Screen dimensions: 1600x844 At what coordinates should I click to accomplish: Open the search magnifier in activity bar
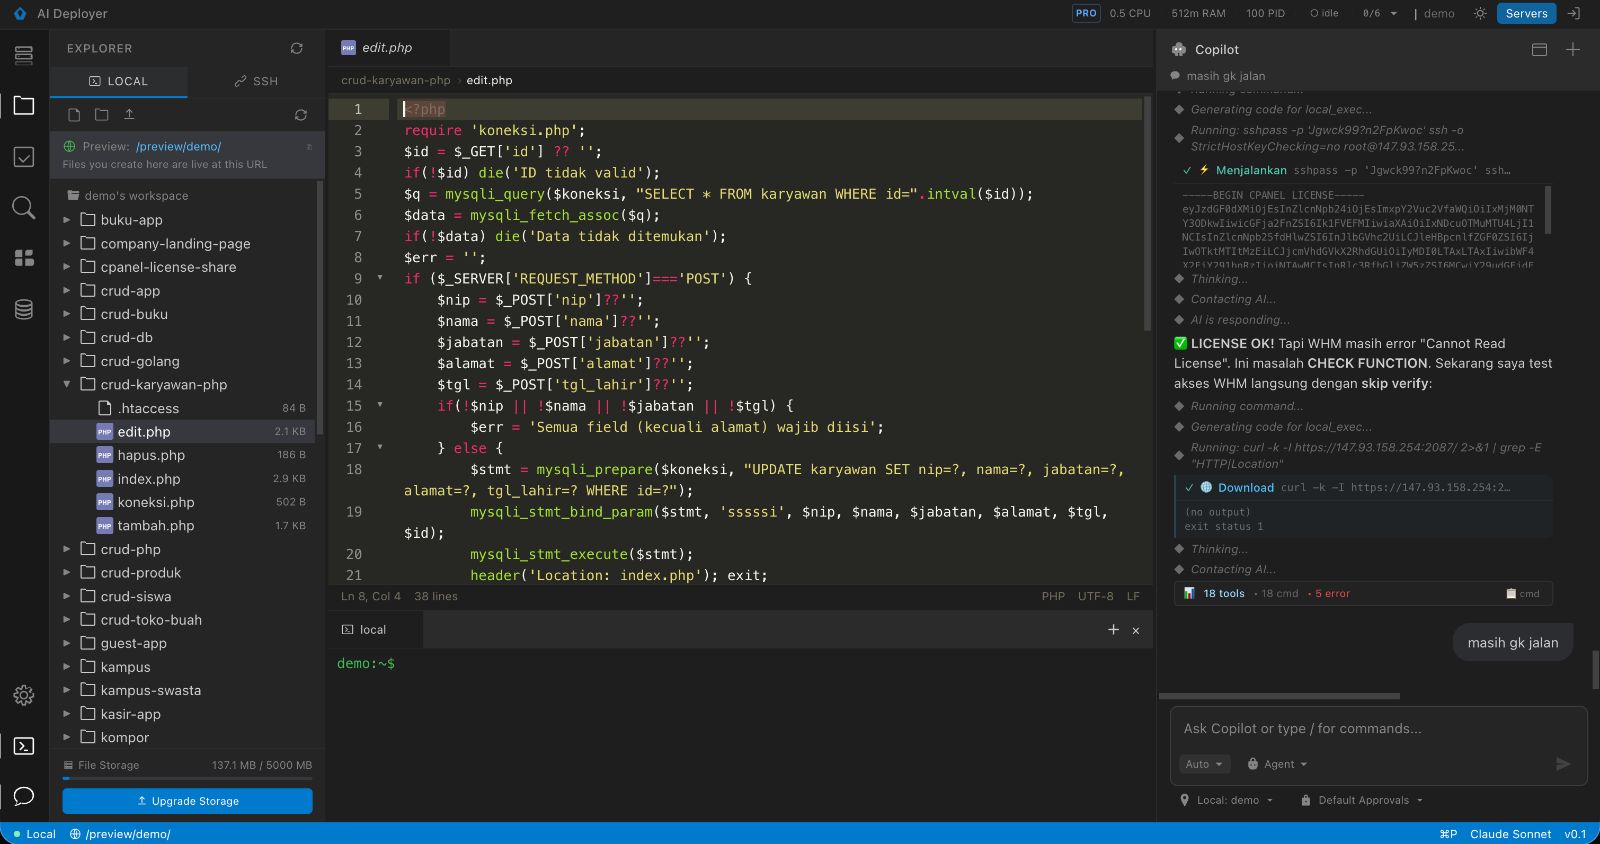[x=24, y=207]
